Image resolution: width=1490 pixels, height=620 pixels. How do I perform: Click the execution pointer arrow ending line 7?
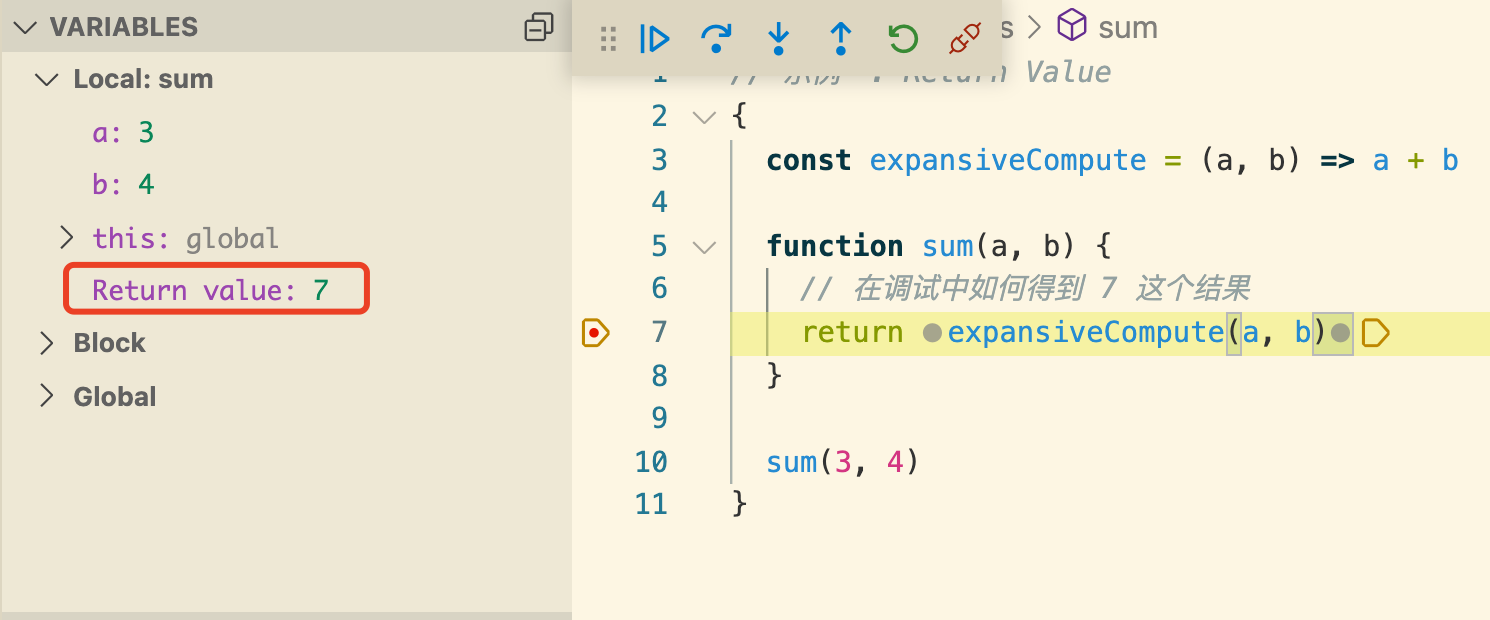[x=1376, y=332]
